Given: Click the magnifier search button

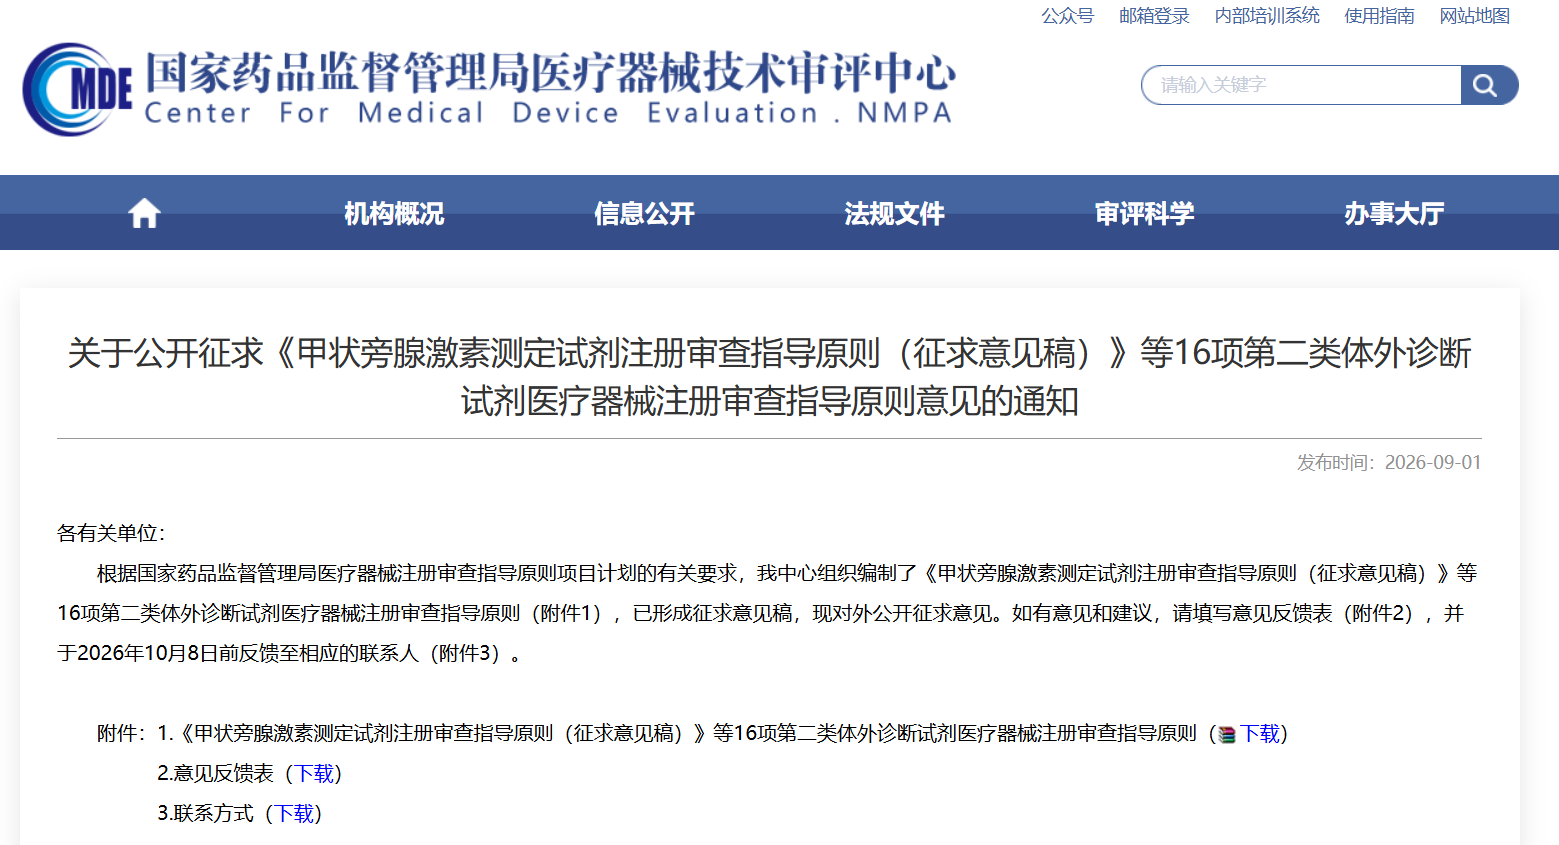Looking at the screenshot, I should coord(1489,85).
